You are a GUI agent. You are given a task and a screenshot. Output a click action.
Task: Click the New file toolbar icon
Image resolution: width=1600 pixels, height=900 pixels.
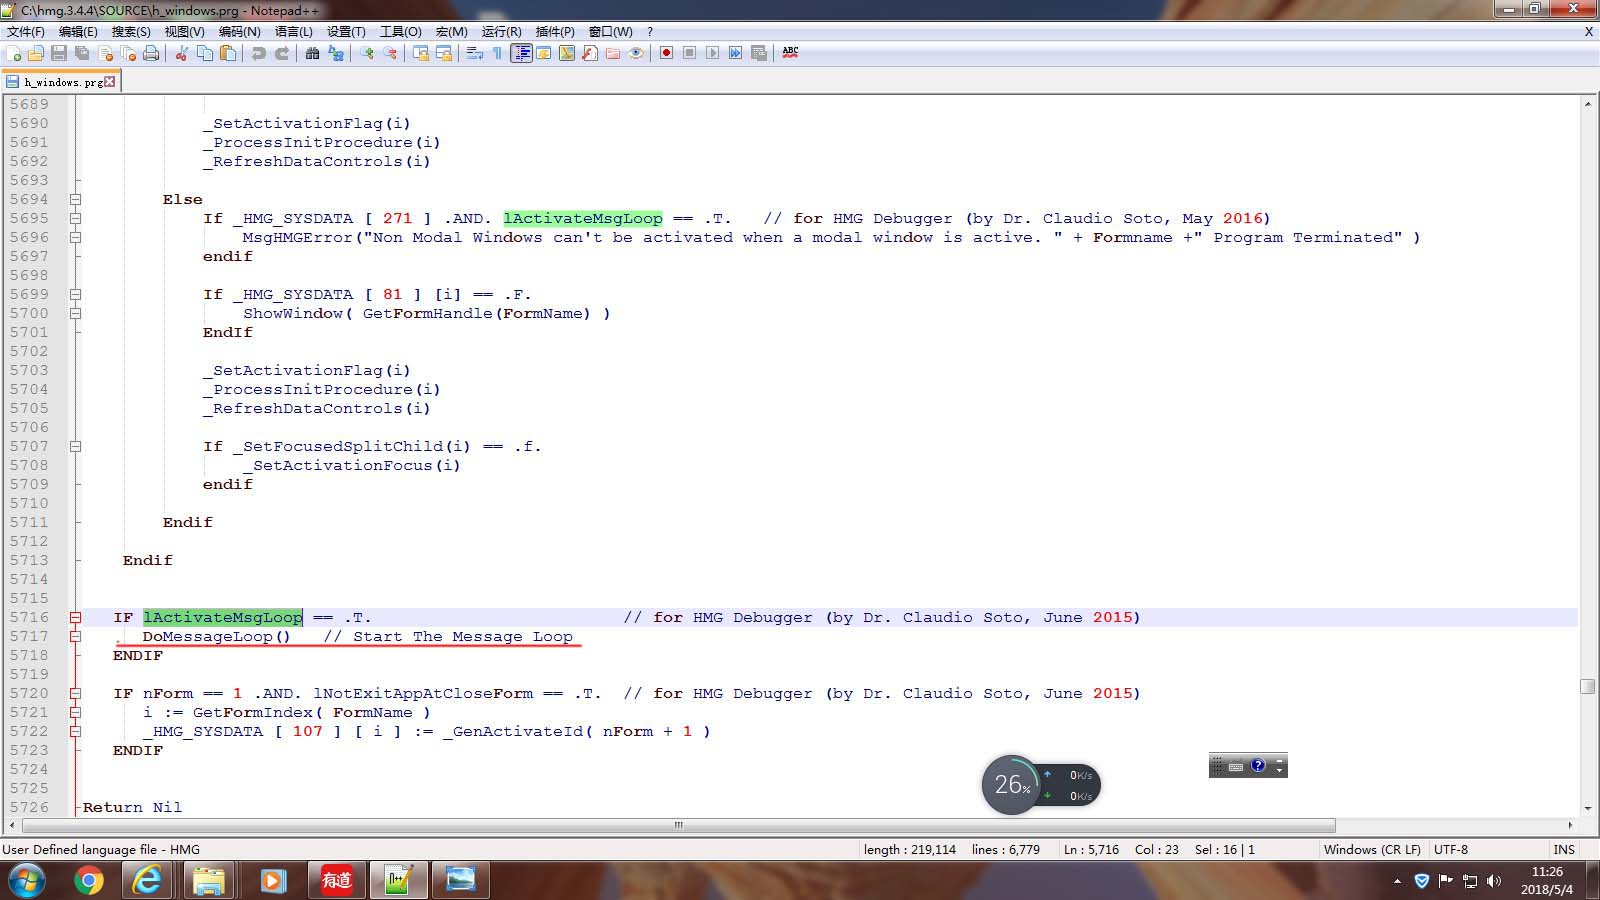pos(14,53)
